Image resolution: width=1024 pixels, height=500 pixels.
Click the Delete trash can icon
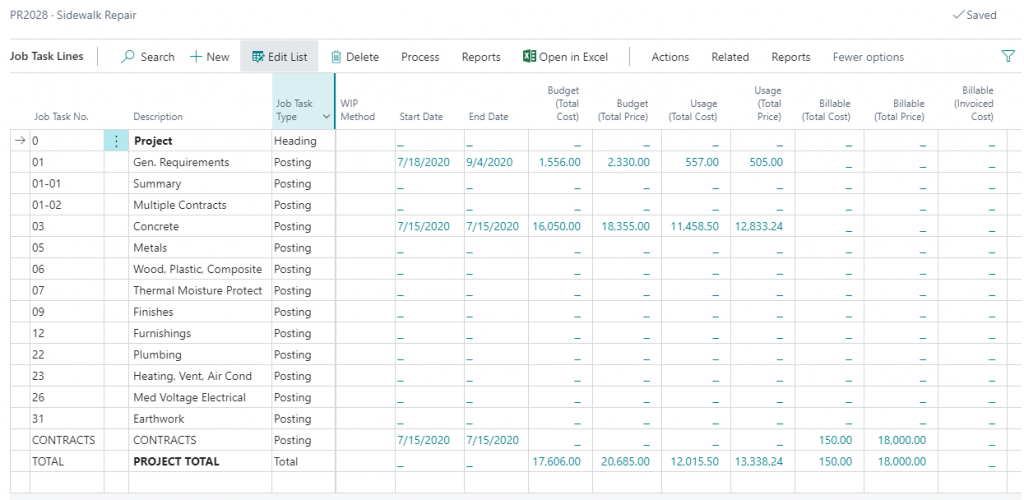point(336,57)
